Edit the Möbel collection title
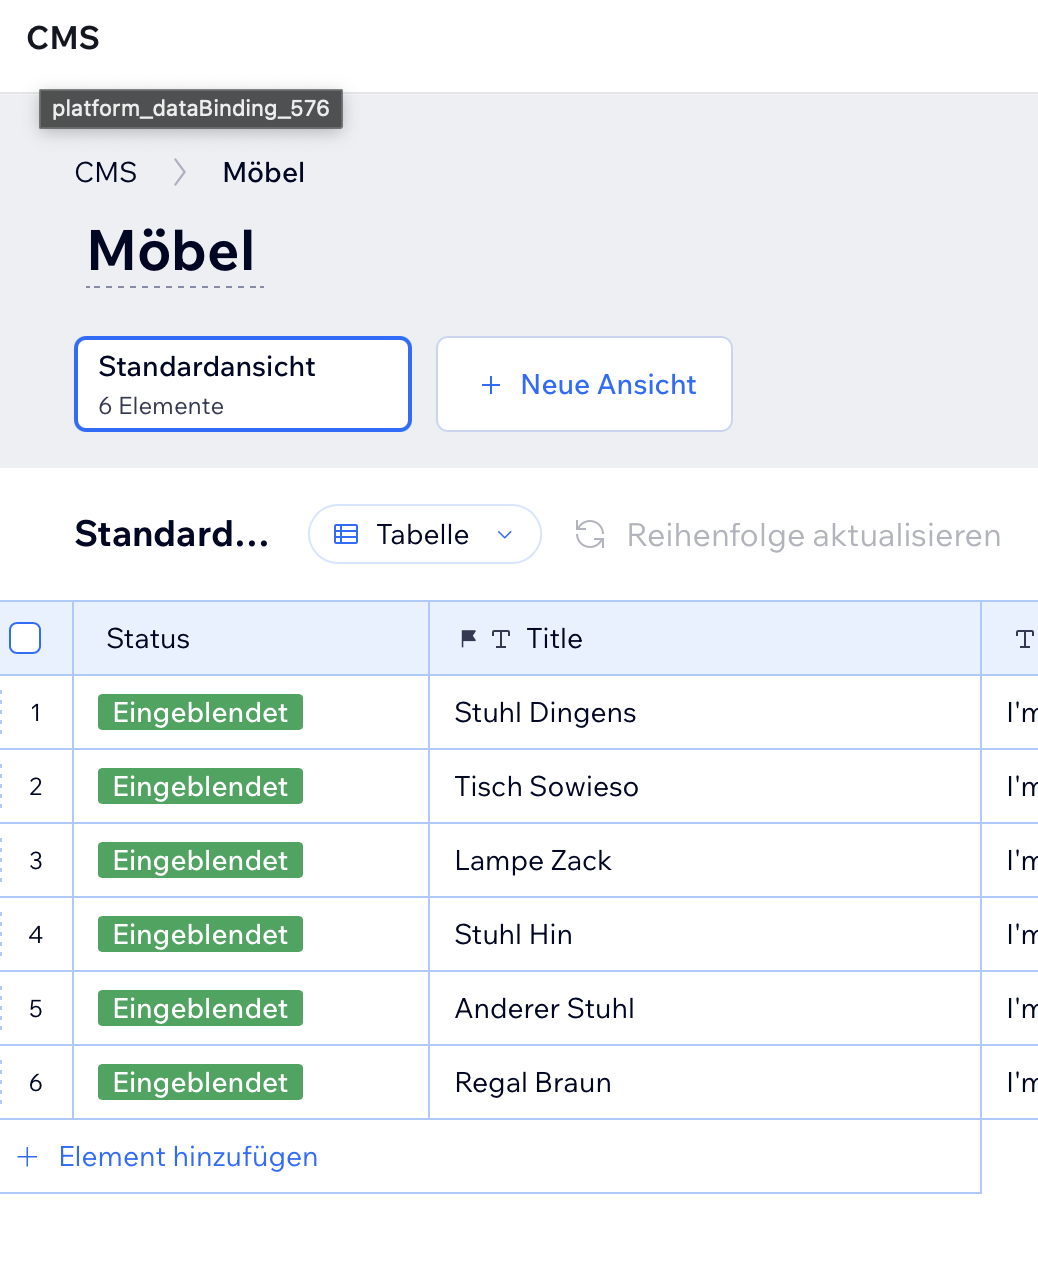Image resolution: width=1038 pixels, height=1284 pixels. point(172,251)
